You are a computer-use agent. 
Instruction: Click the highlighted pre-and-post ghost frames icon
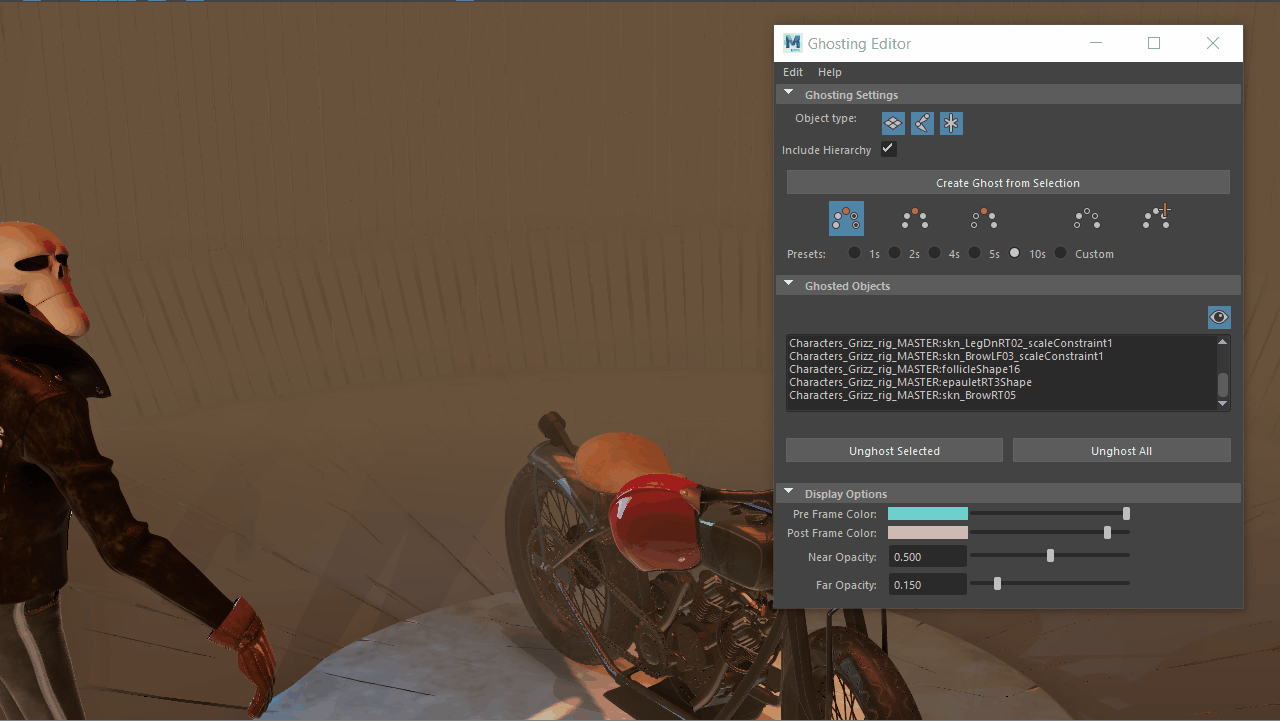pos(846,218)
